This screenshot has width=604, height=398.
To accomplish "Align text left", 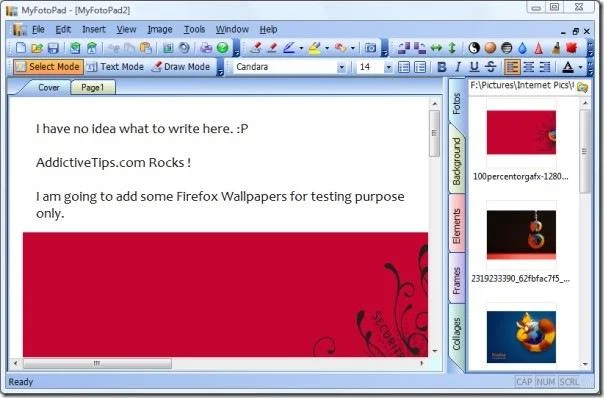I will pyautogui.click(x=512, y=67).
